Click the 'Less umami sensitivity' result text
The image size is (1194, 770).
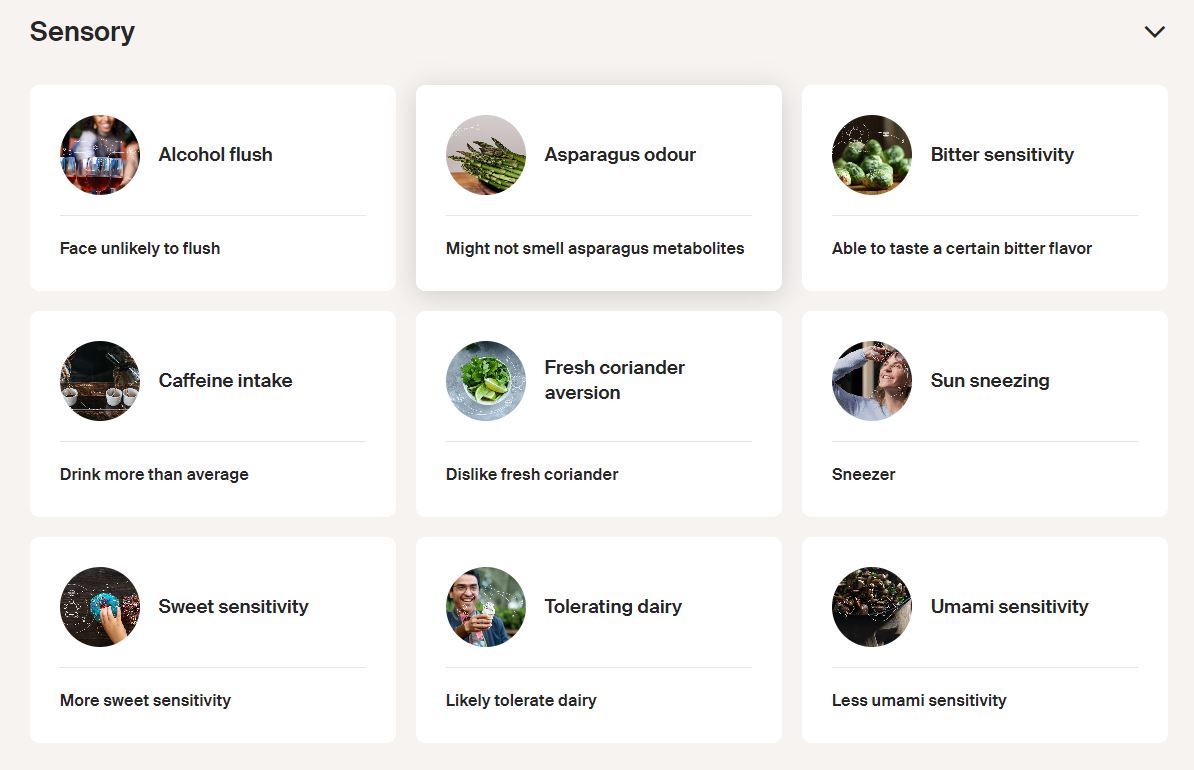tap(919, 701)
